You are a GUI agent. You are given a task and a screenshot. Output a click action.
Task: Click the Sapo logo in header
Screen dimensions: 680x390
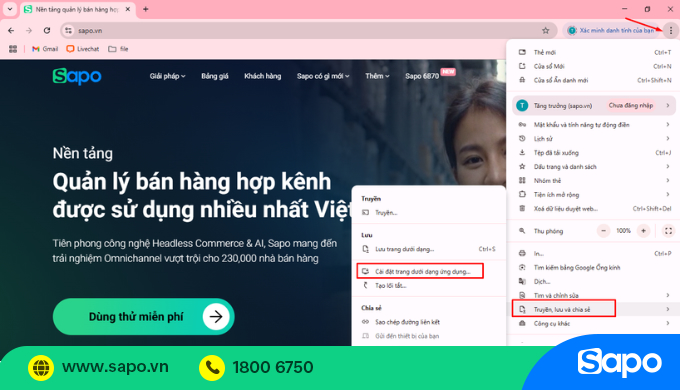tap(77, 76)
